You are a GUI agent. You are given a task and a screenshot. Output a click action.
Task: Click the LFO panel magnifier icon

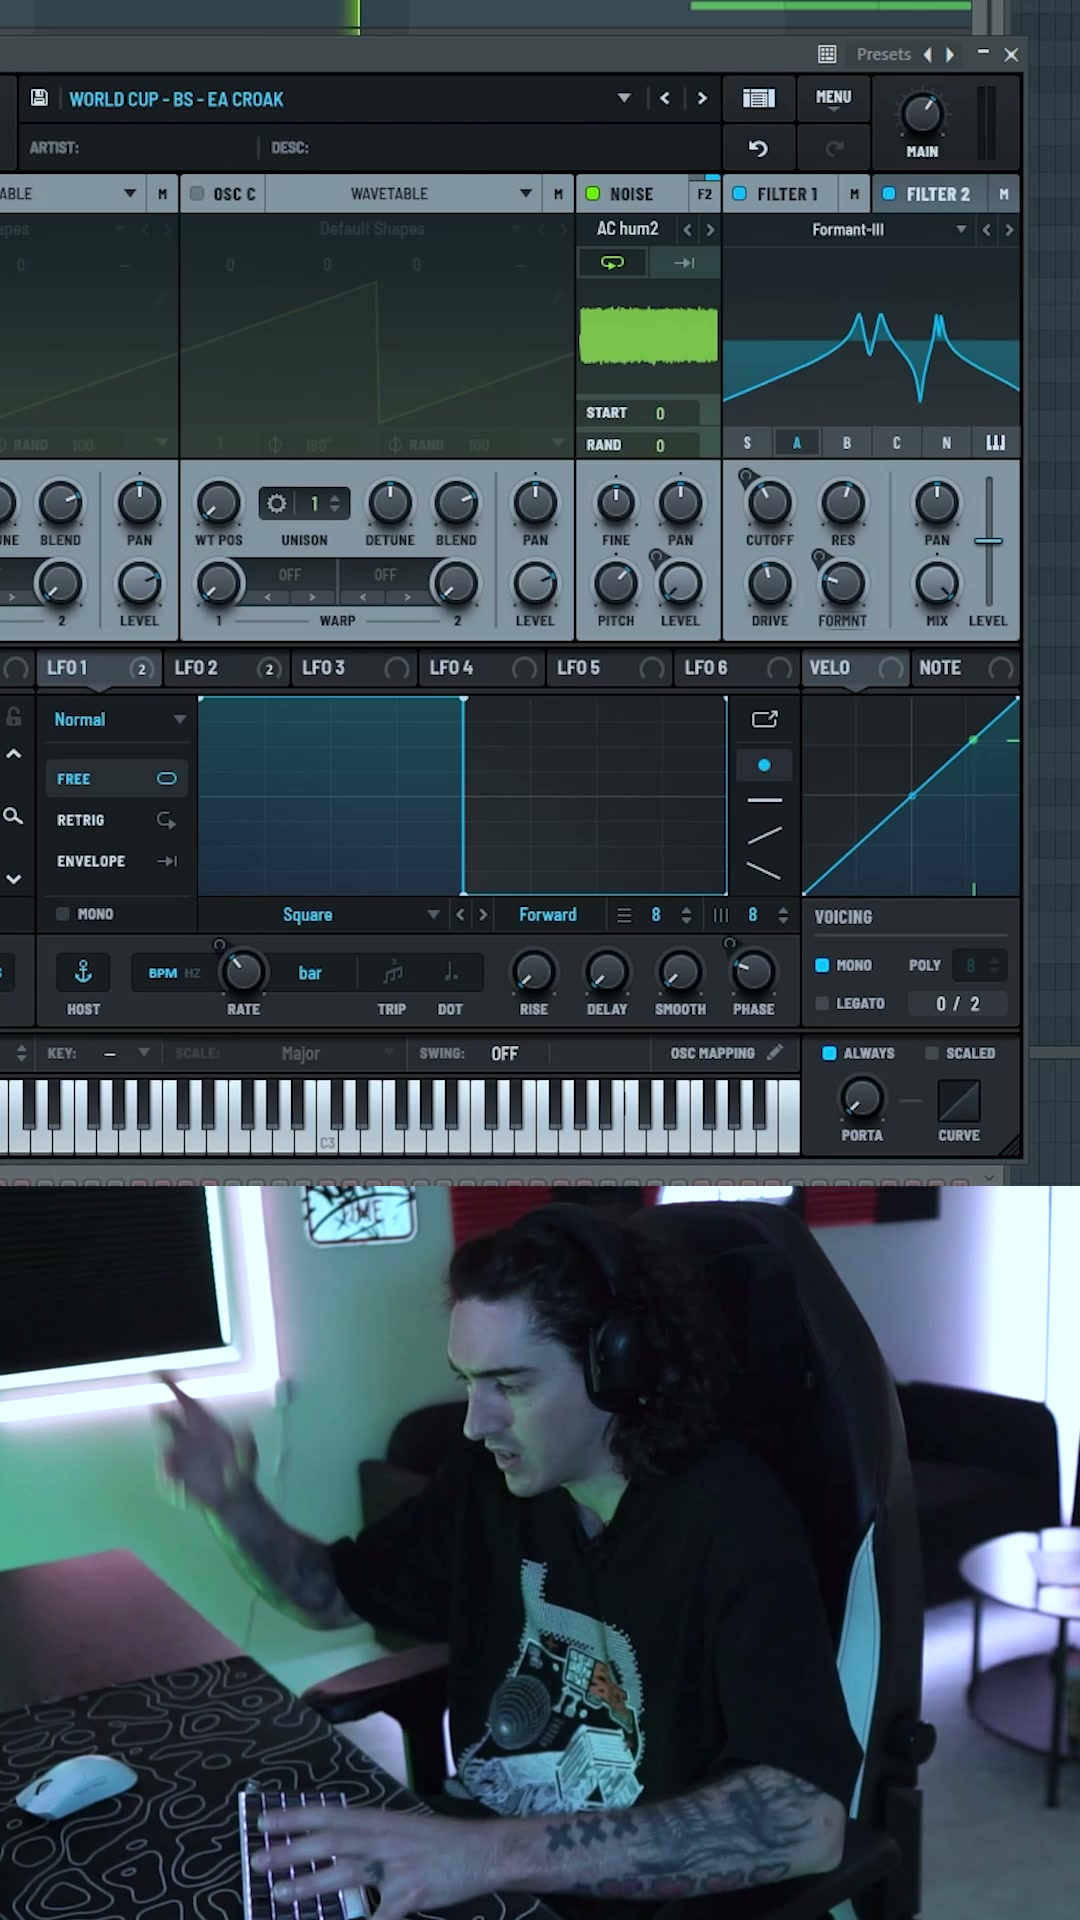click(13, 817)
